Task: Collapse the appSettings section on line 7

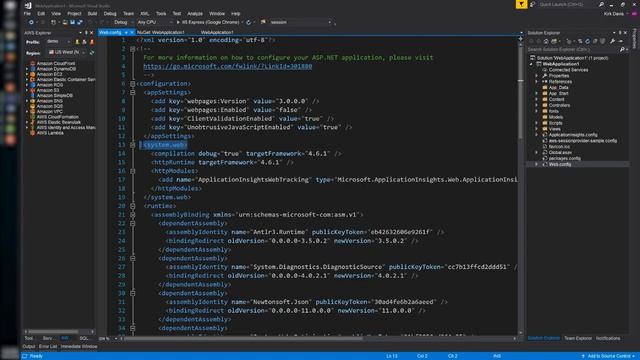Action: point(133,93)
